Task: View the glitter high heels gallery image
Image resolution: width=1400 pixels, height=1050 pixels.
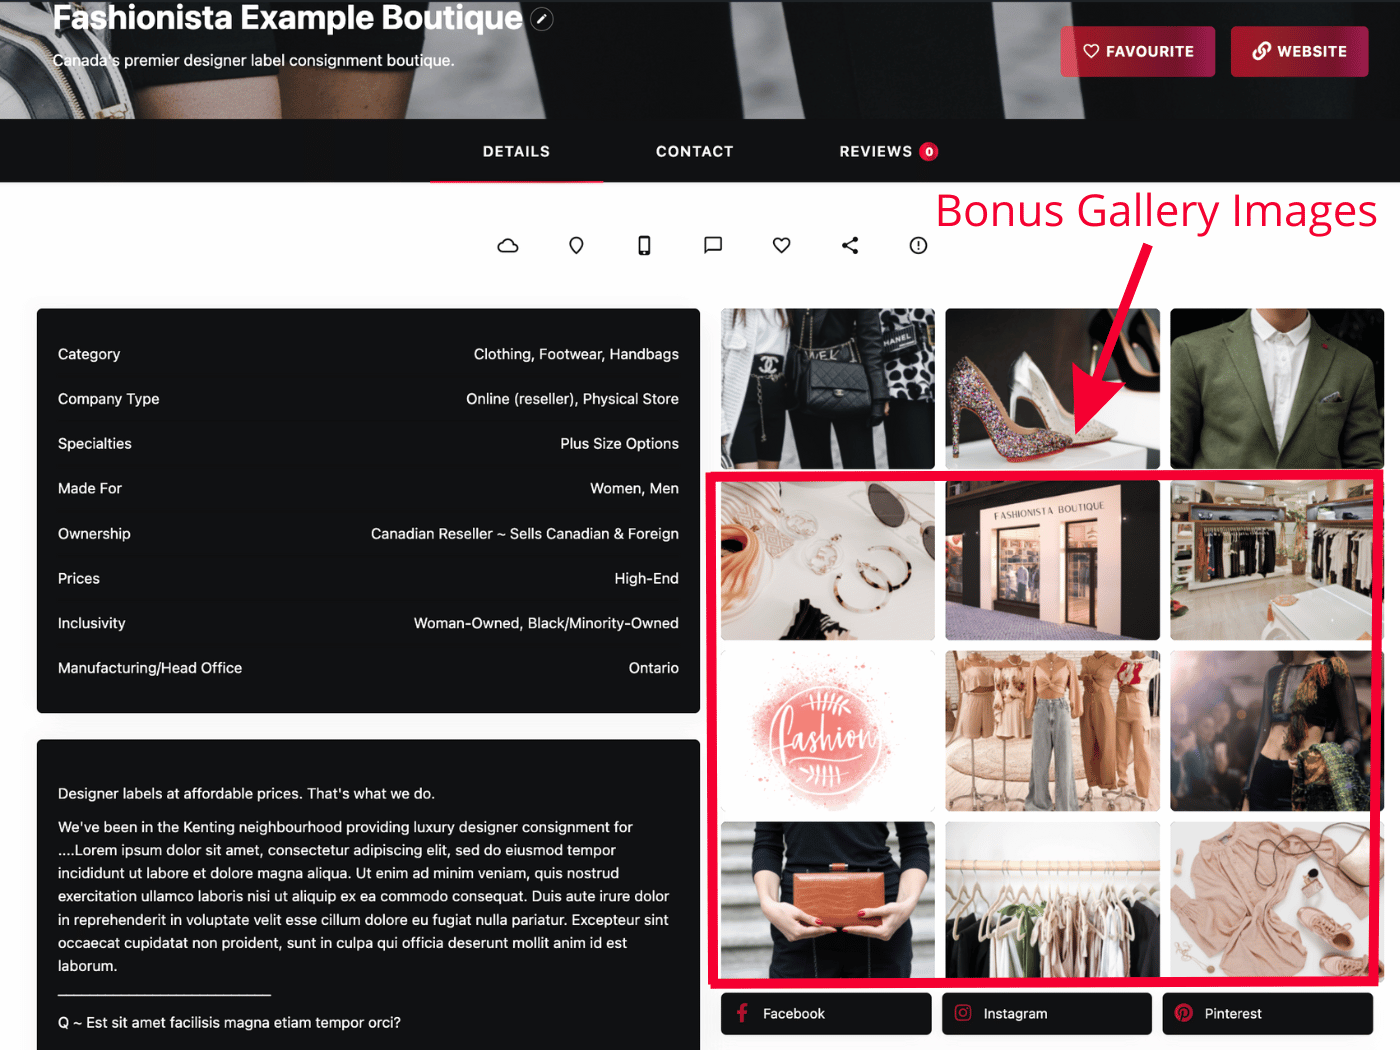Action: click(x=1053, y=388)
